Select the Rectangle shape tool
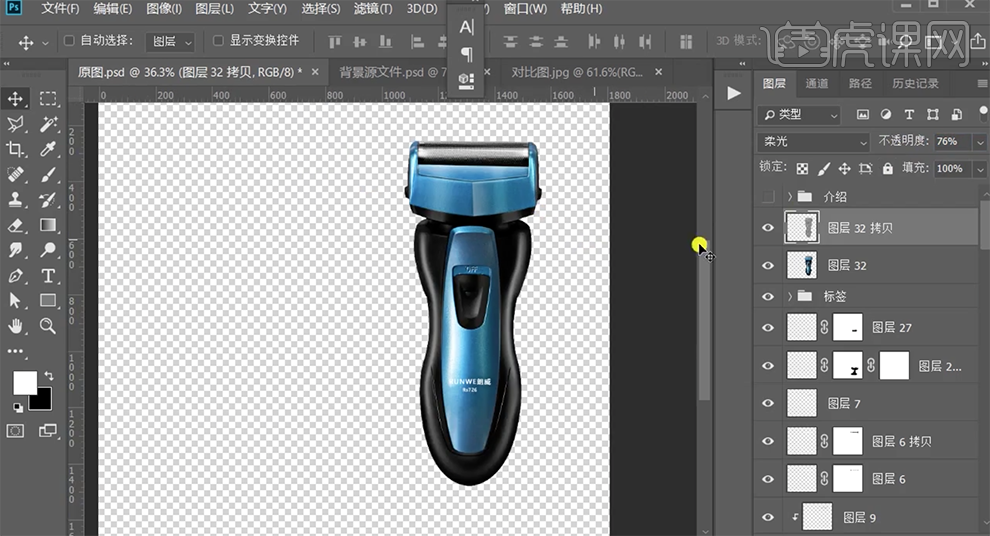The height and width of the screenshot is (536, 990). point(48,301)
